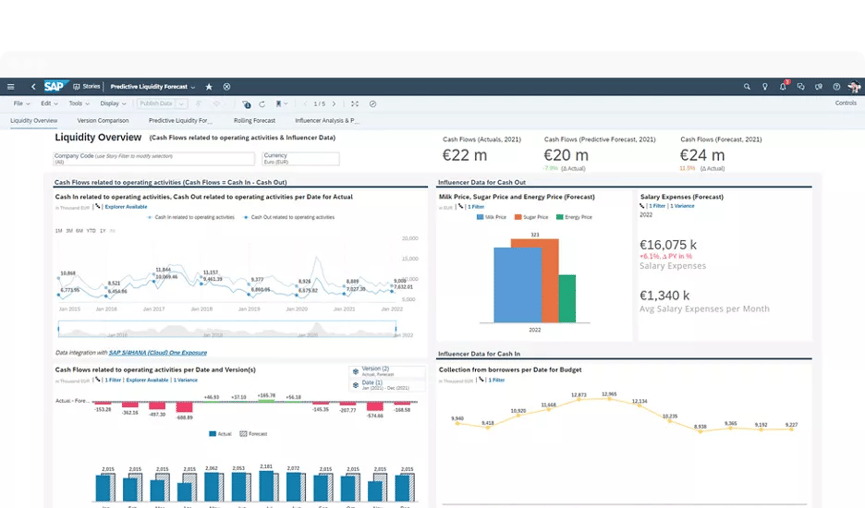Image resolution: width=865 pixels, height=508 pixels.
Task: Select the YTD time range button
Action: [x=91, y=231]
